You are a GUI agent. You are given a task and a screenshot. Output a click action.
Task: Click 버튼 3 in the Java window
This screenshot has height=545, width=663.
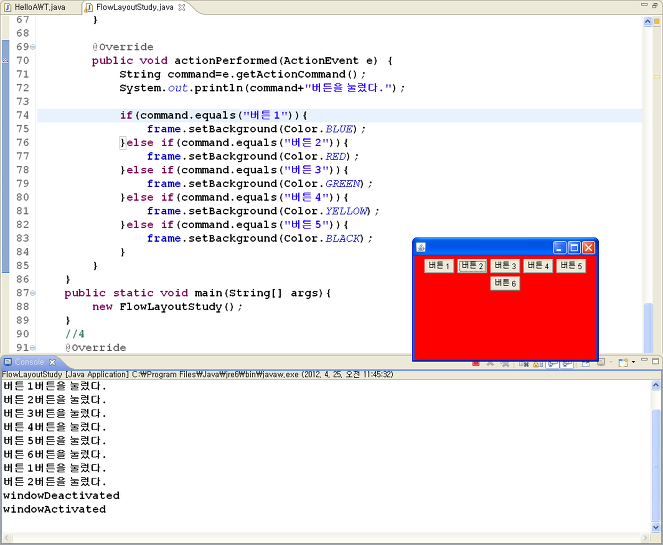pos(505,266)
